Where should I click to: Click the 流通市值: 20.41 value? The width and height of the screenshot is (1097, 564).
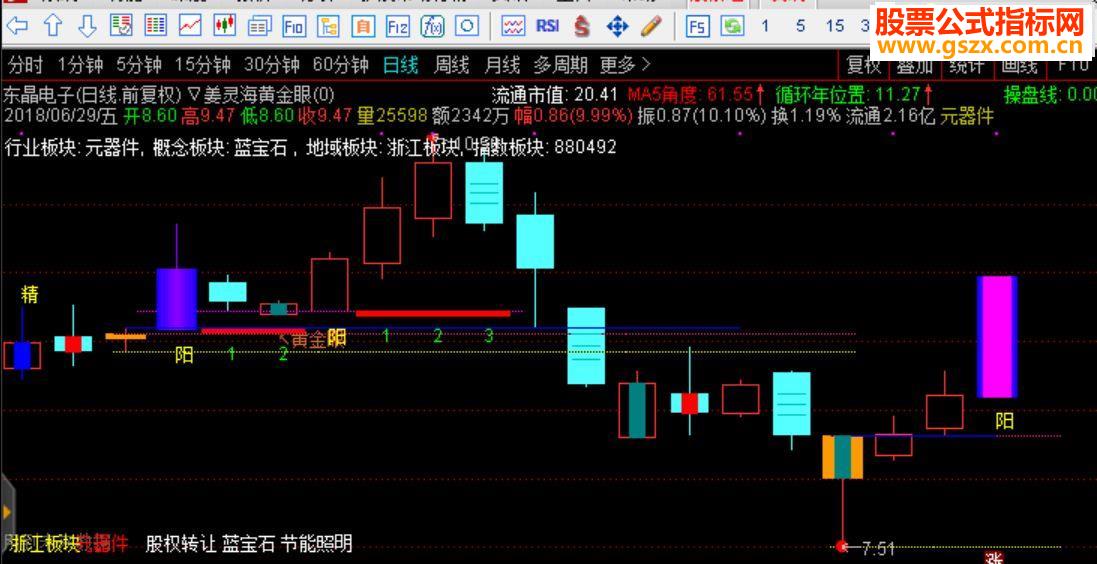point(555,94)
